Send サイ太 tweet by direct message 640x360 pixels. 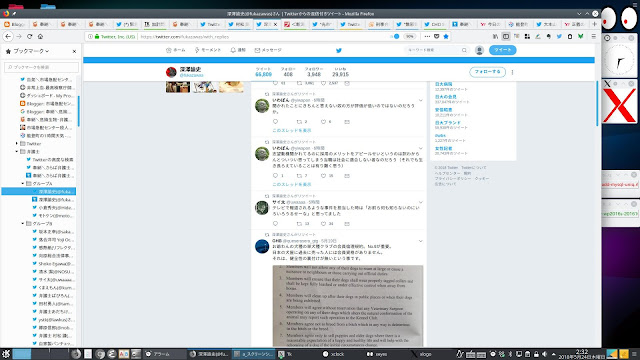pyautogui.click(x=347, y=224)
